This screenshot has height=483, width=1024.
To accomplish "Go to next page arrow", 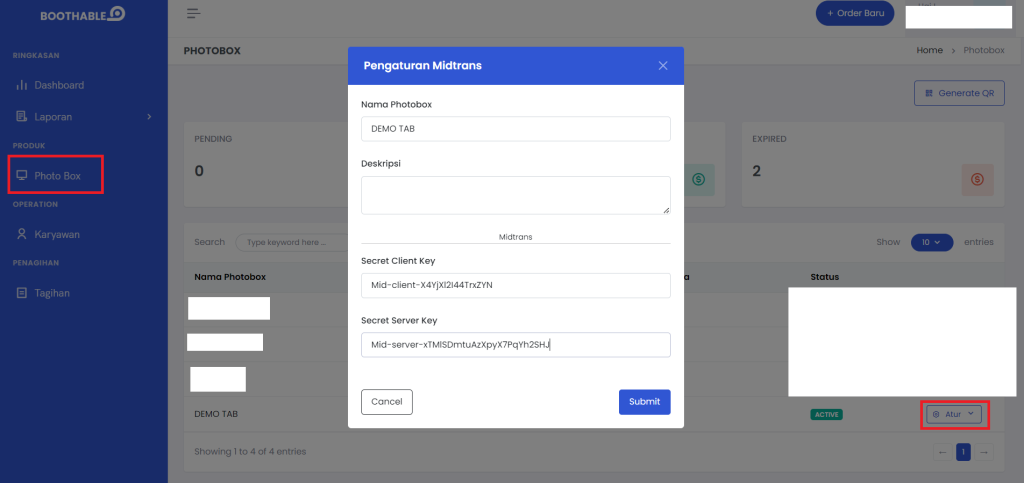I will 985,452.
